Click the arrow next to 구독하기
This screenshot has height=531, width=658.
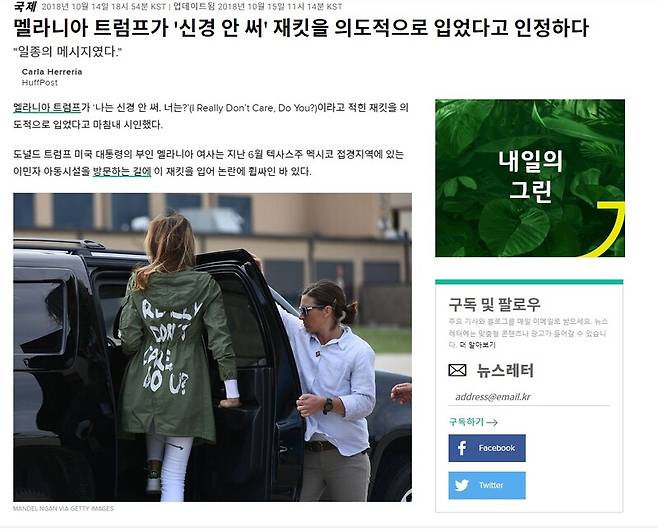[492, 422]
